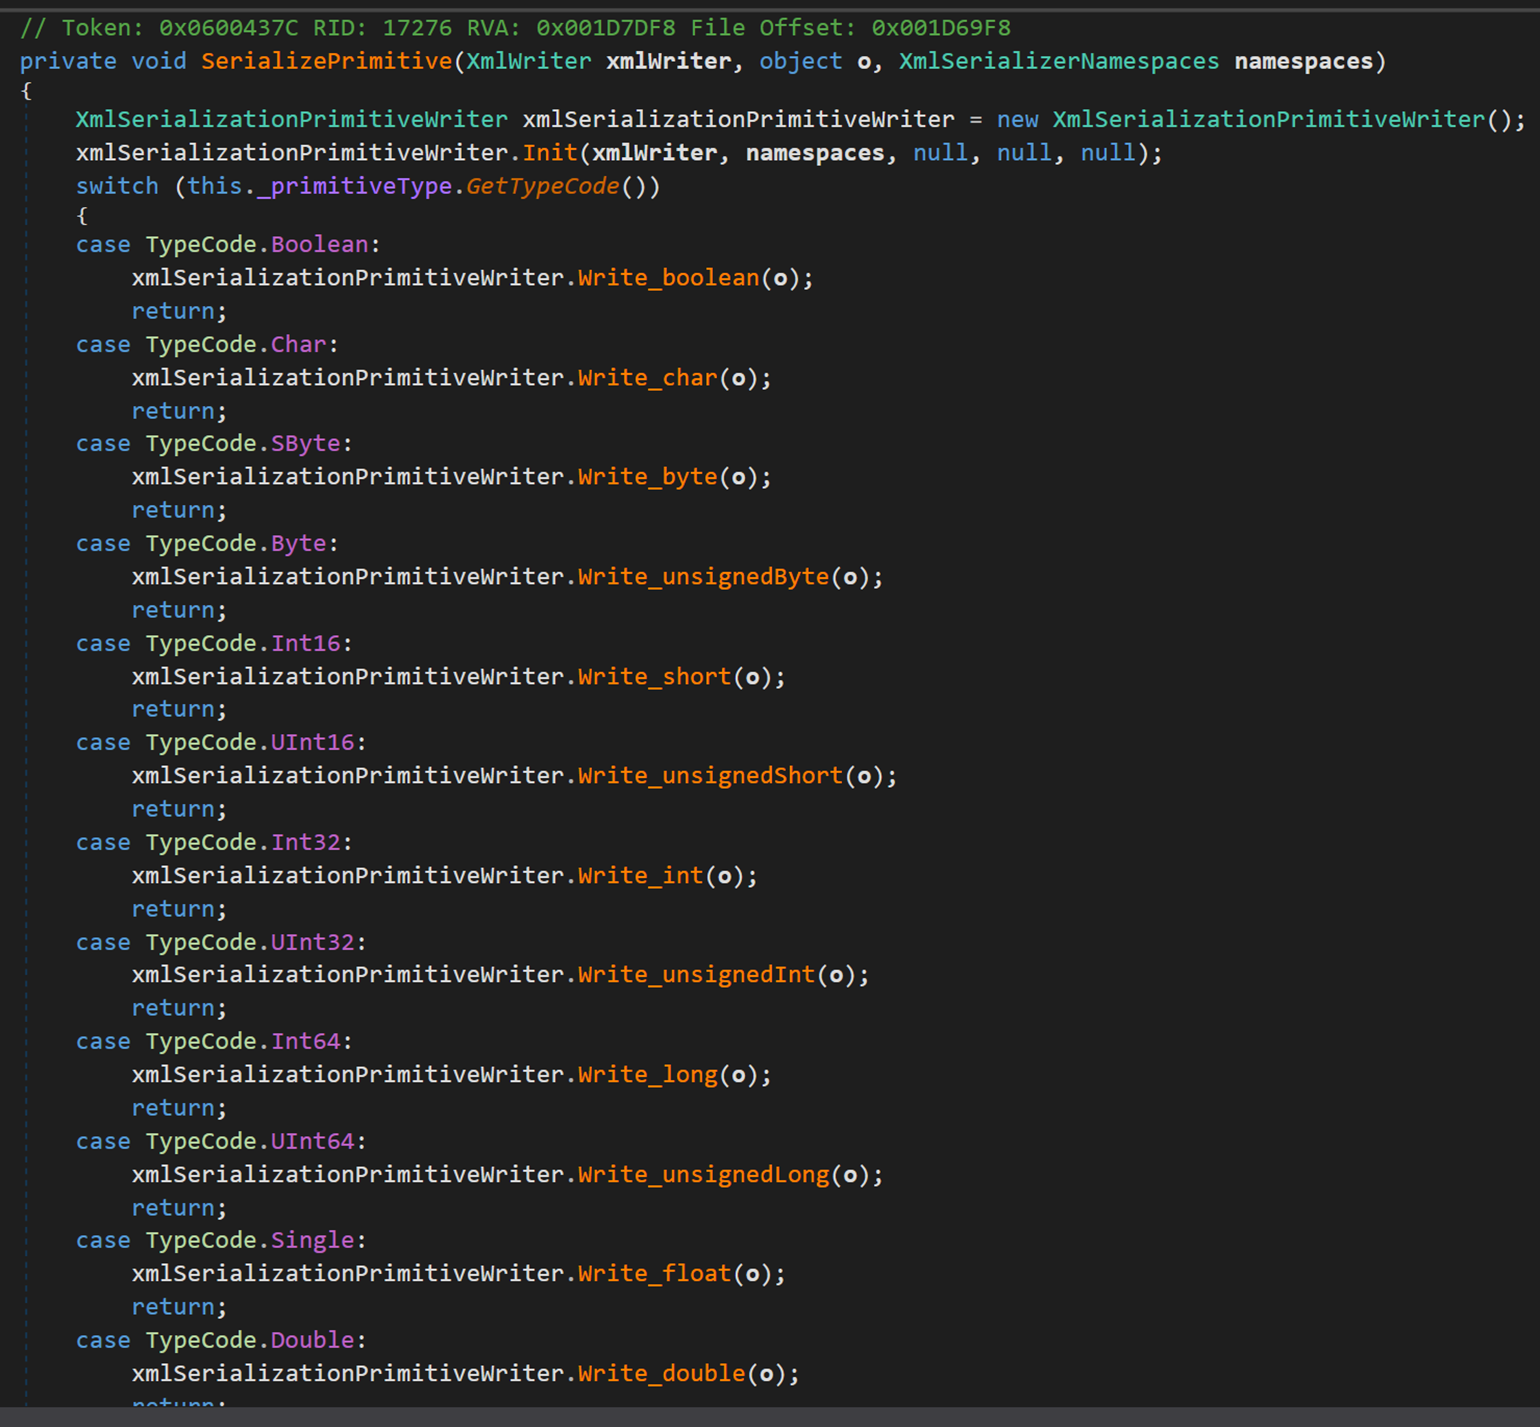The width and height of the screenshot is (1540, 1427).
Task: Select the namespaces parameter in signature
Action: coord(1304,61)
